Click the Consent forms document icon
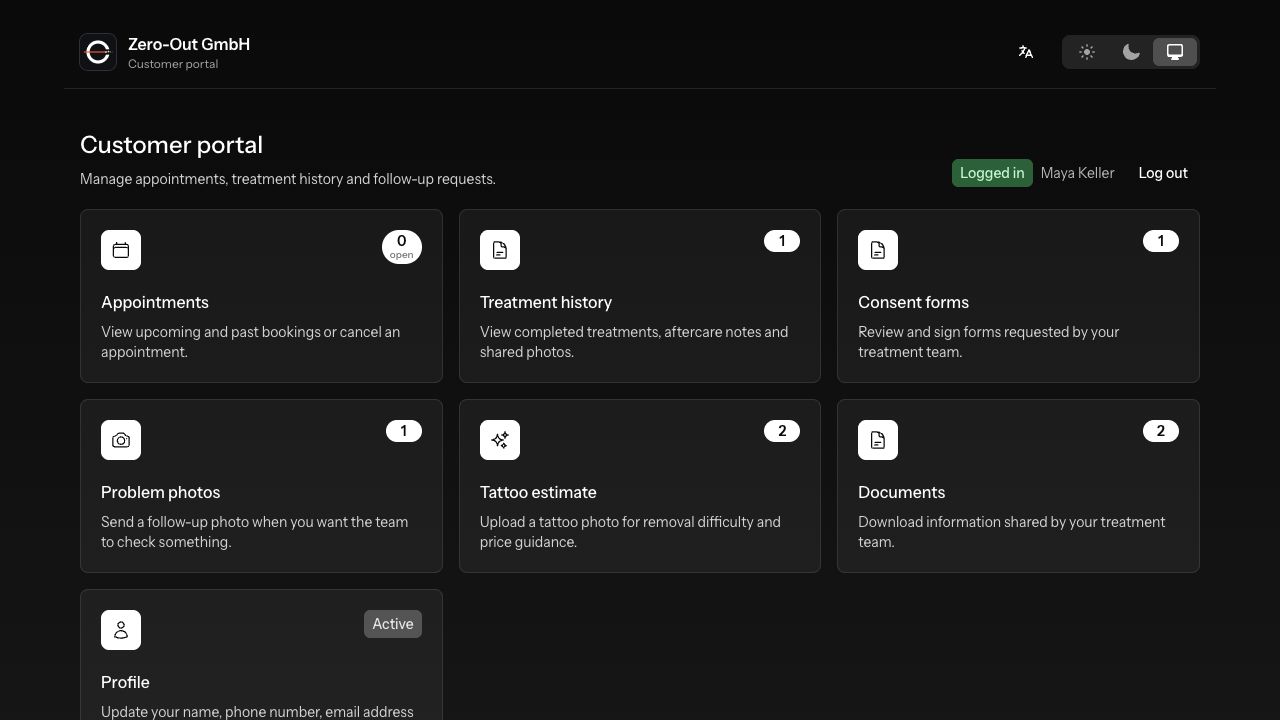Image resolution: width=1280 pixels, height=720 pixels. click(878, 250)
